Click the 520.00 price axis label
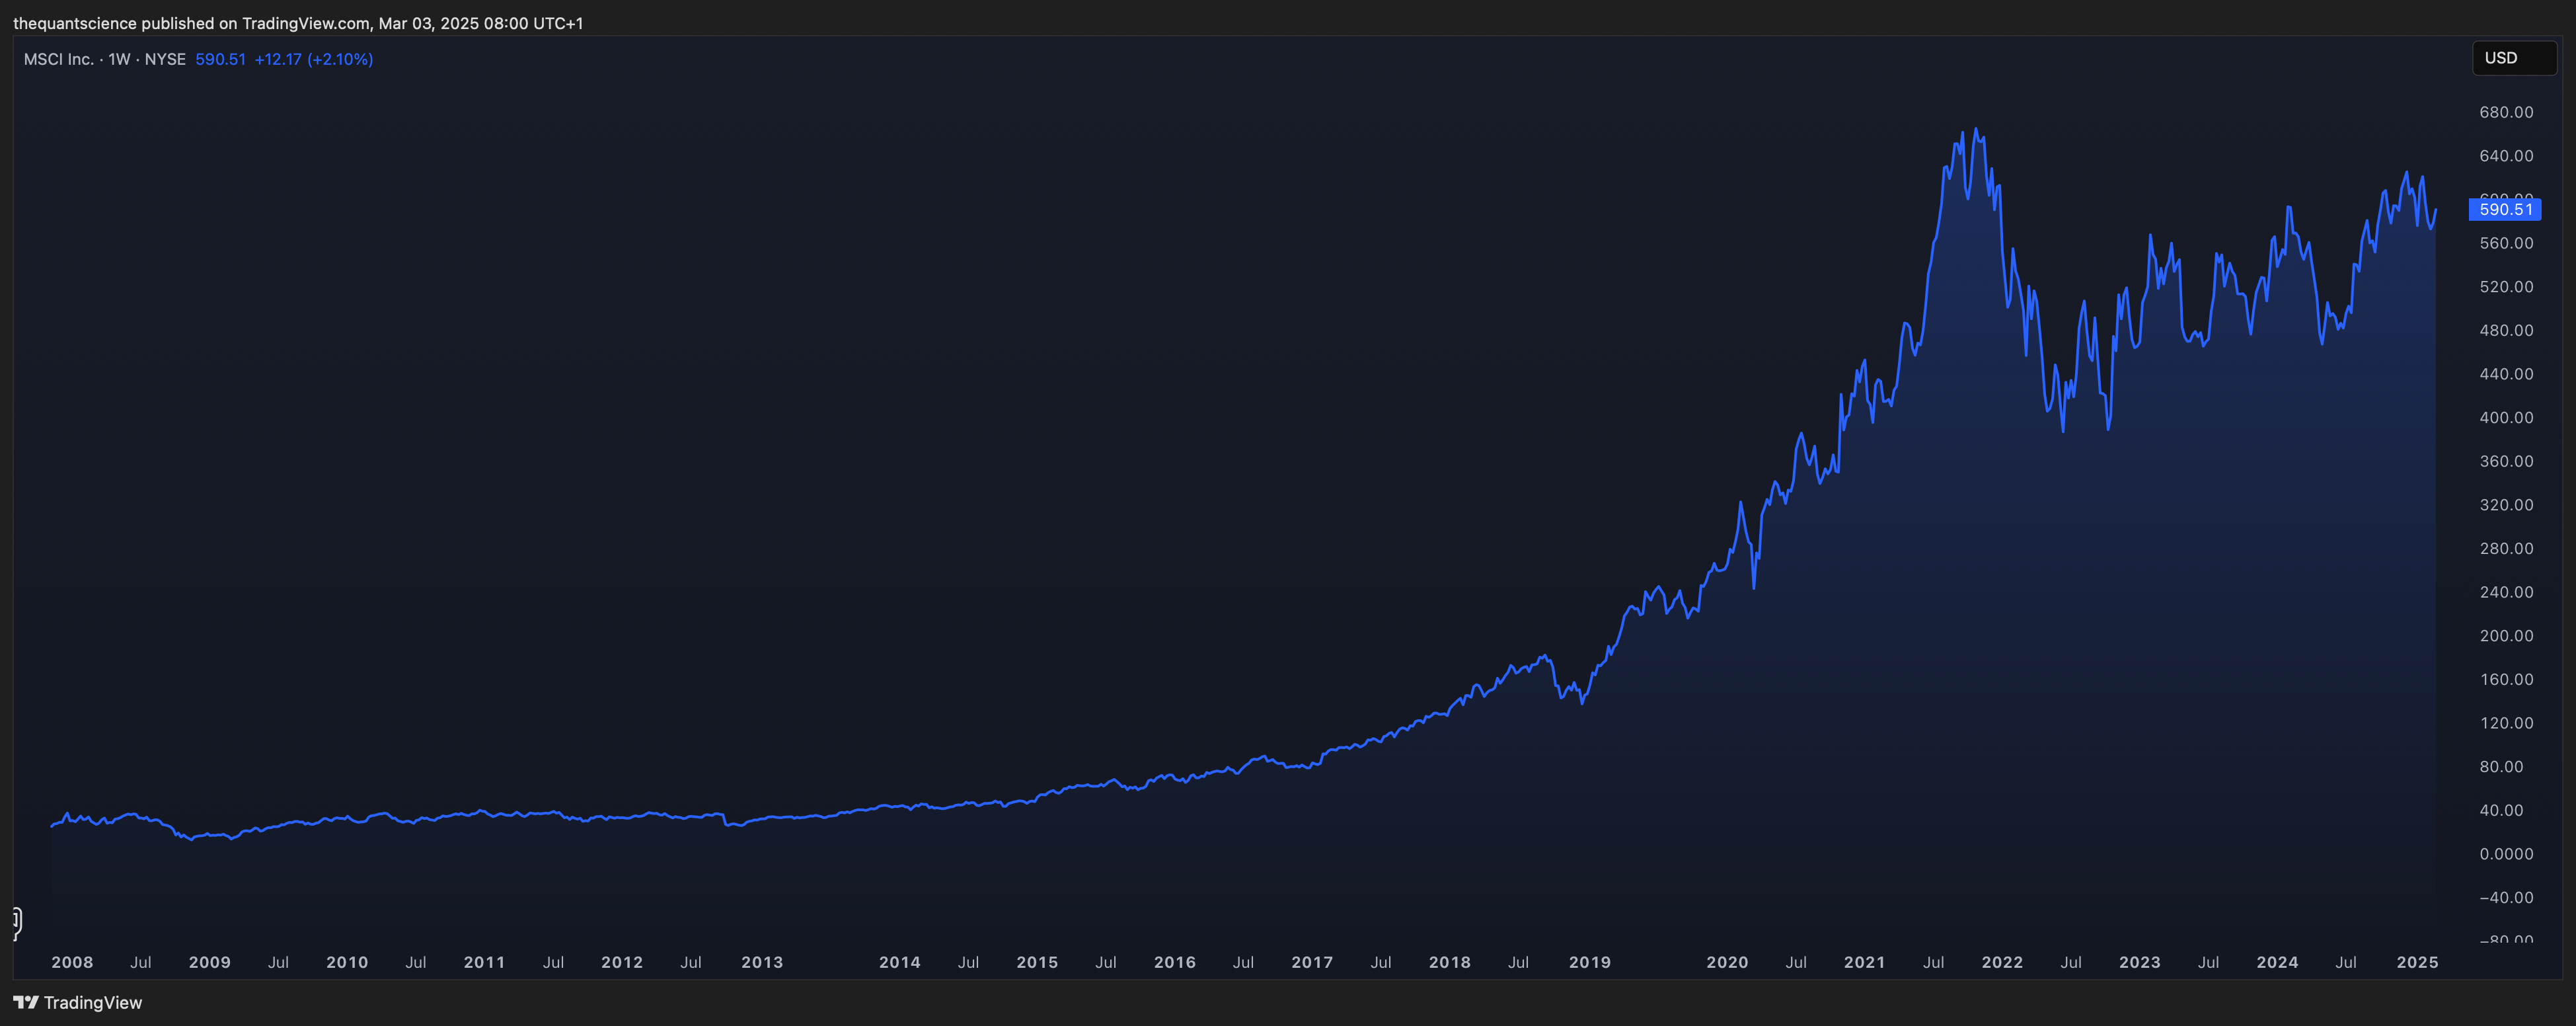 coord(2506,287)
